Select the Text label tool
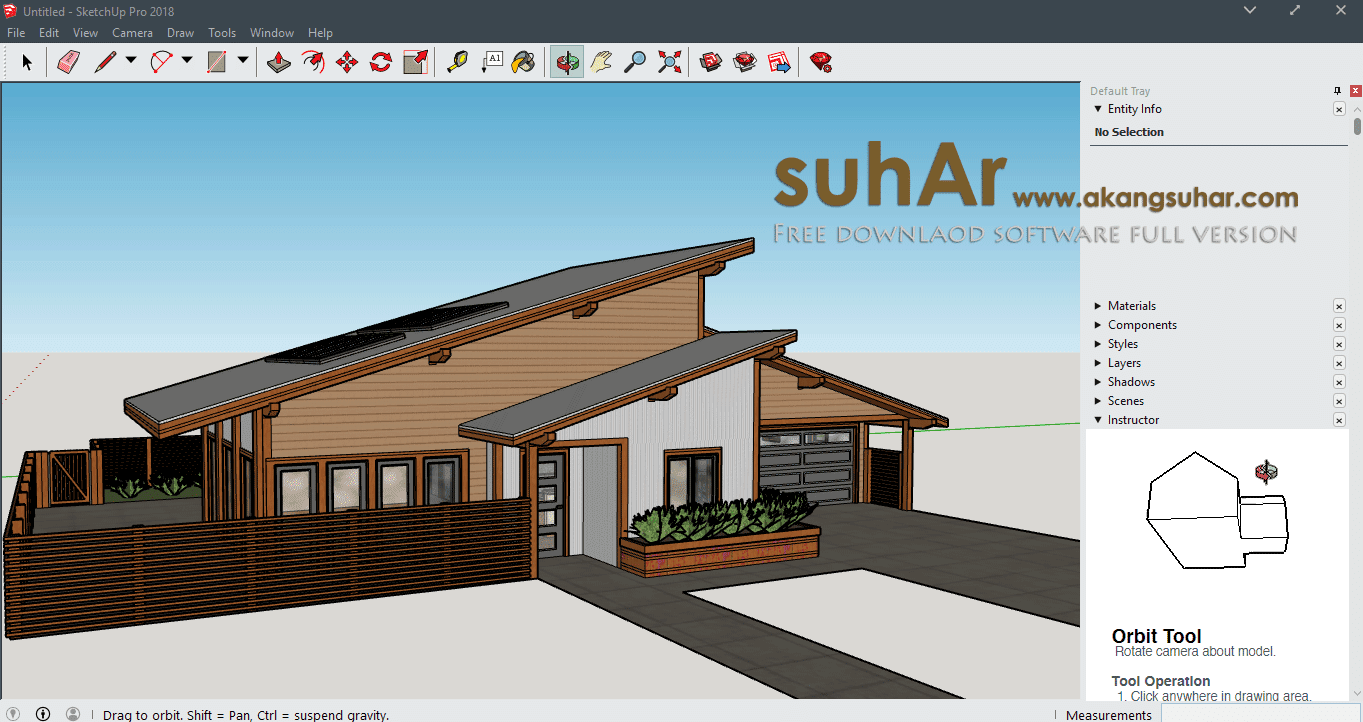The width and height of the screenshot is (1363, 722). click(x=491, y=62)
